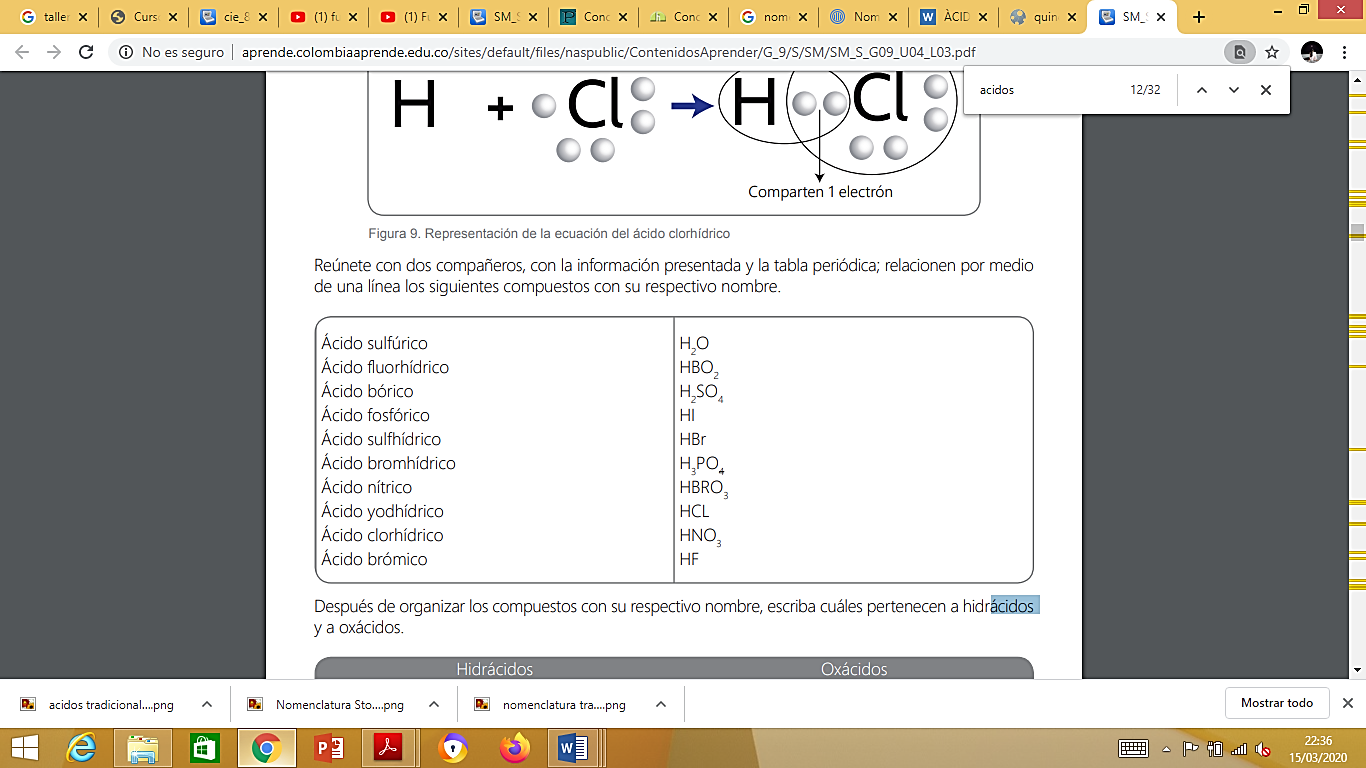This screenshot has height=768, width=1366.
Task: Open the Chrome three-dot menu
Action: click(x=1344, y=52)
